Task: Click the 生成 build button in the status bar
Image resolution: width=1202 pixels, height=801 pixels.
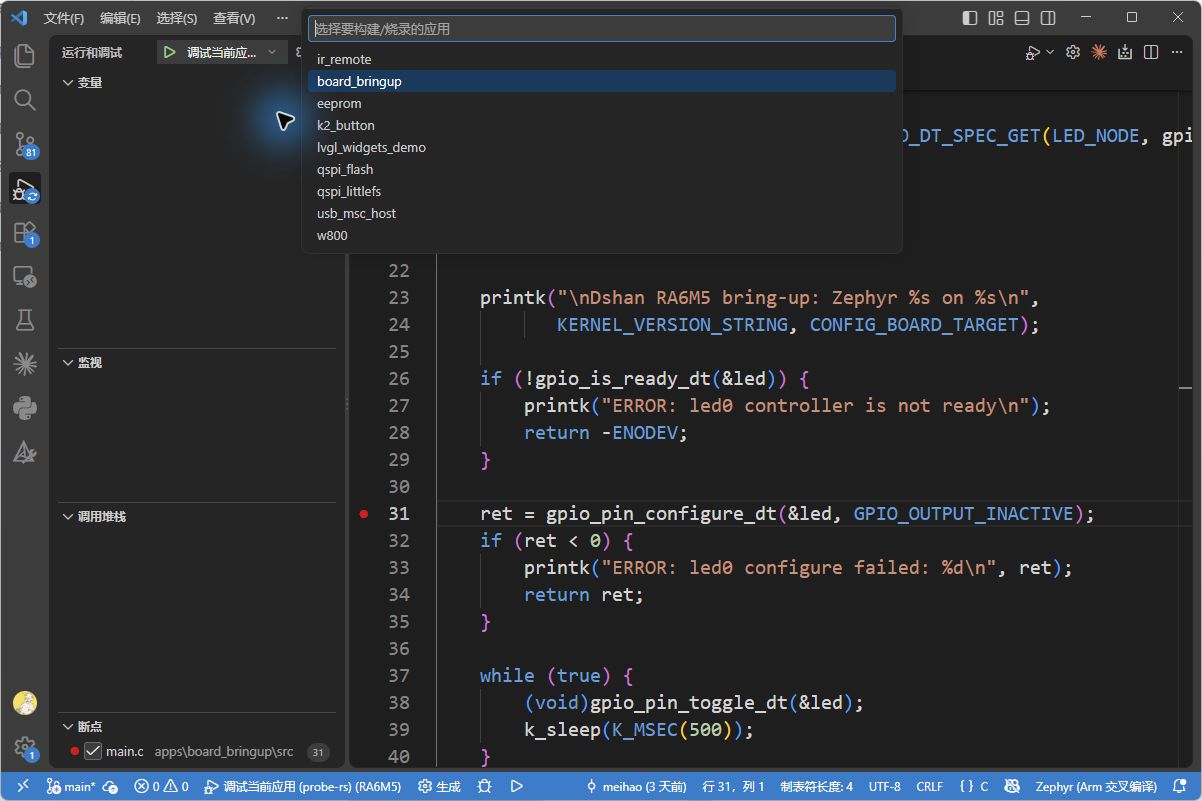Action: (439, 787)
